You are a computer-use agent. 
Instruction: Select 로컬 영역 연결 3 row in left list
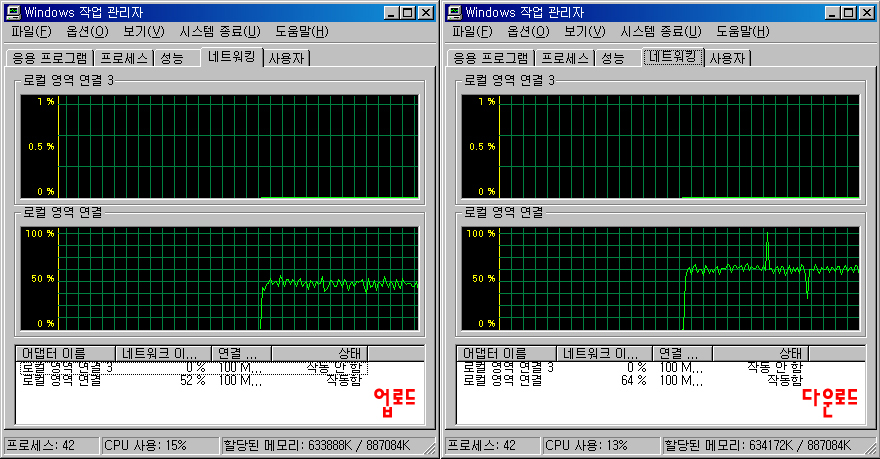point(194,368)
